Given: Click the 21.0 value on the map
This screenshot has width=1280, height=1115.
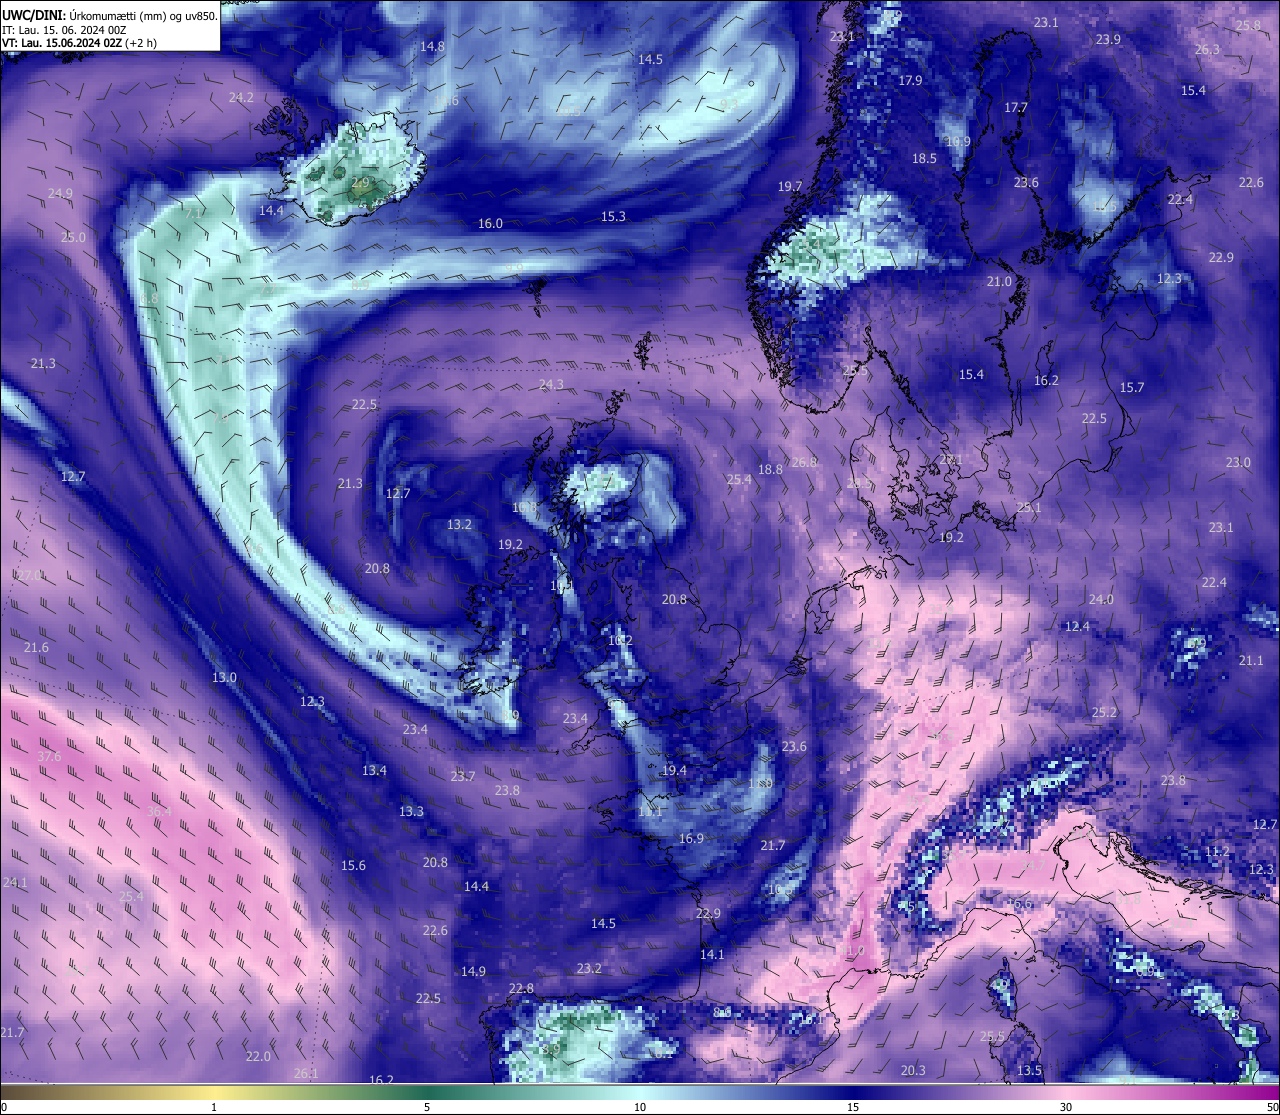Looking at the screenshot, I should 999,282.
